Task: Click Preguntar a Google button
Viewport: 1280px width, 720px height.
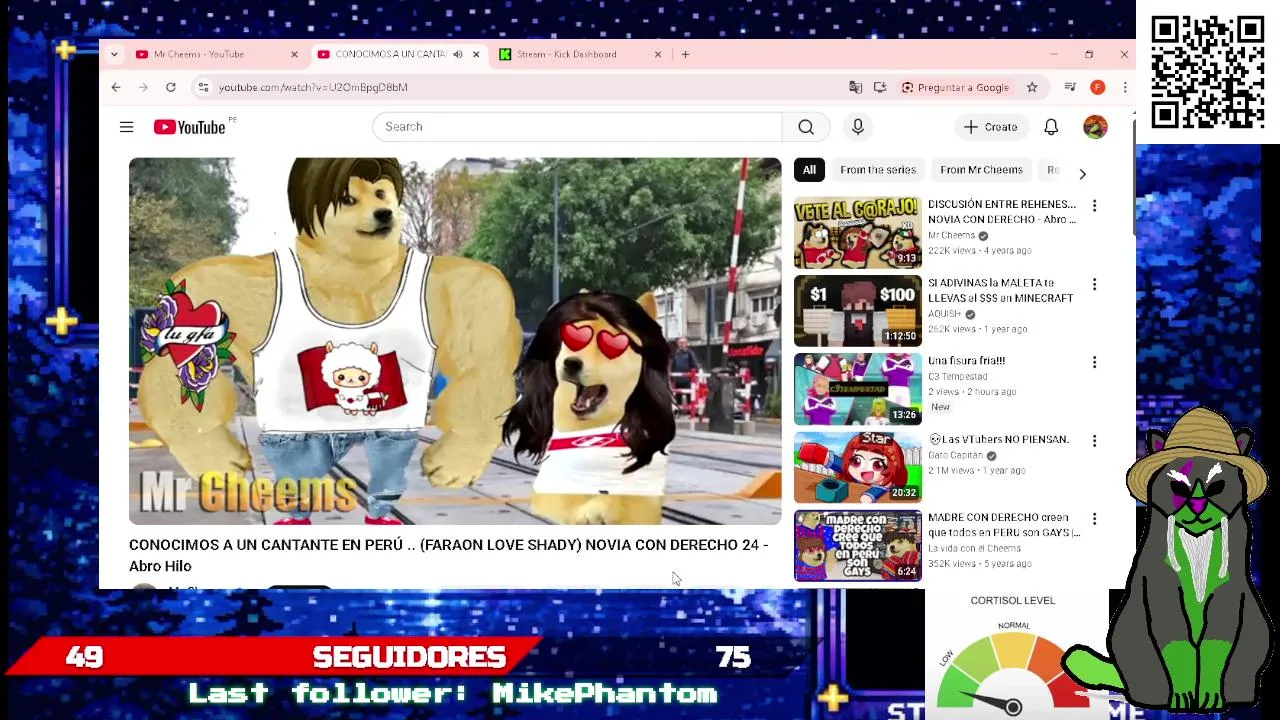Action: [x=956, y=87]
